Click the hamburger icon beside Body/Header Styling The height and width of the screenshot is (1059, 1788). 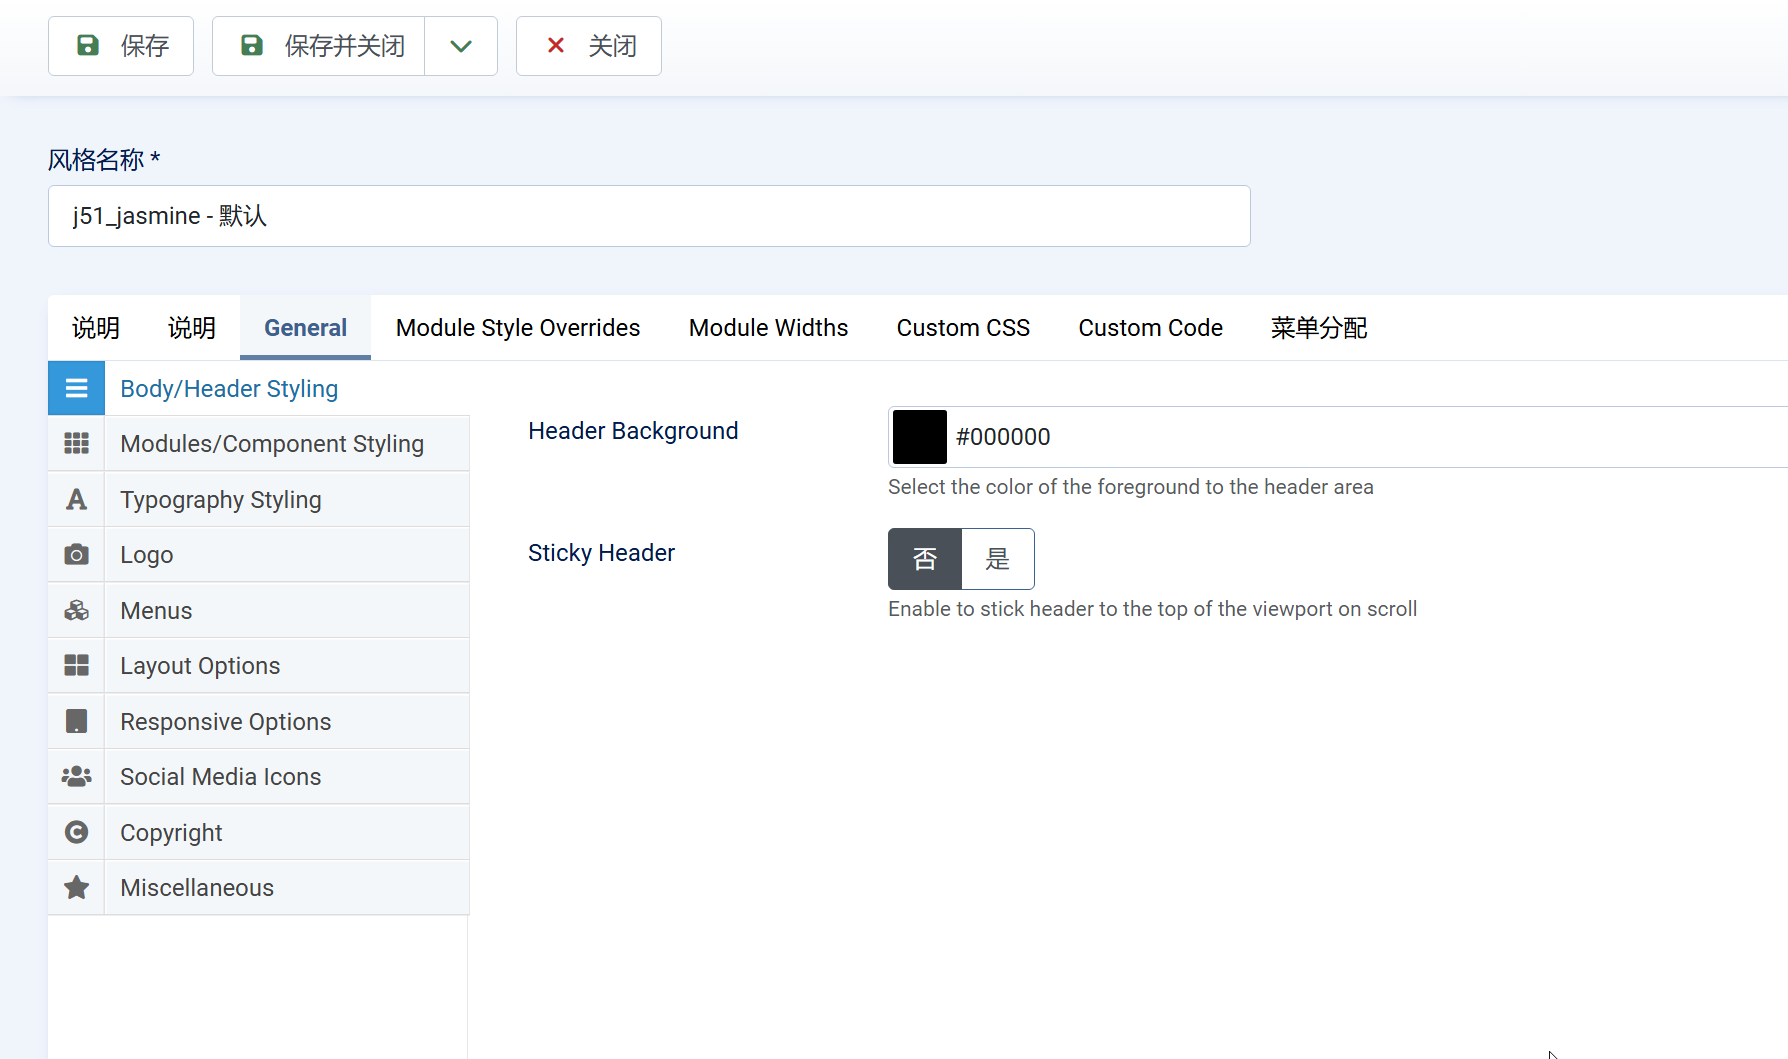coord(76,389)
